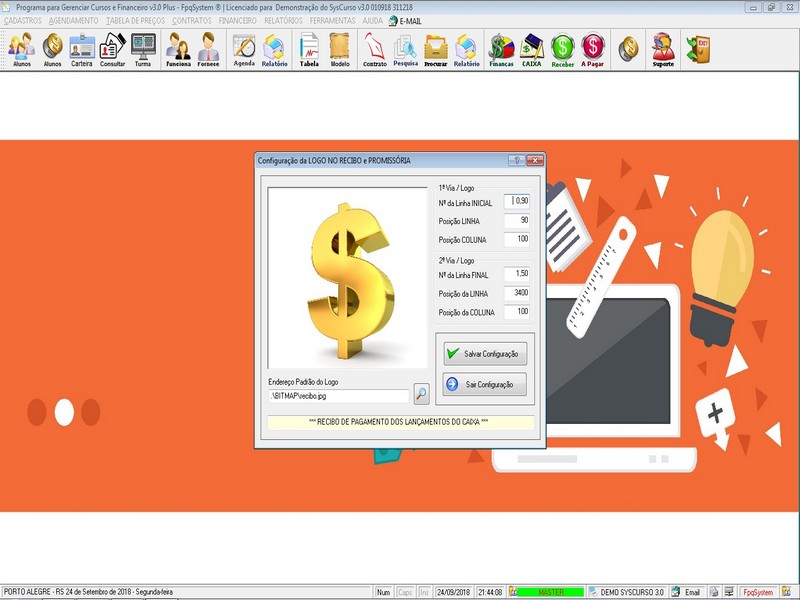800x600 pixels.
Task: Click the time 21:44:08 in status bar
Action: click(x=490, y=592)
